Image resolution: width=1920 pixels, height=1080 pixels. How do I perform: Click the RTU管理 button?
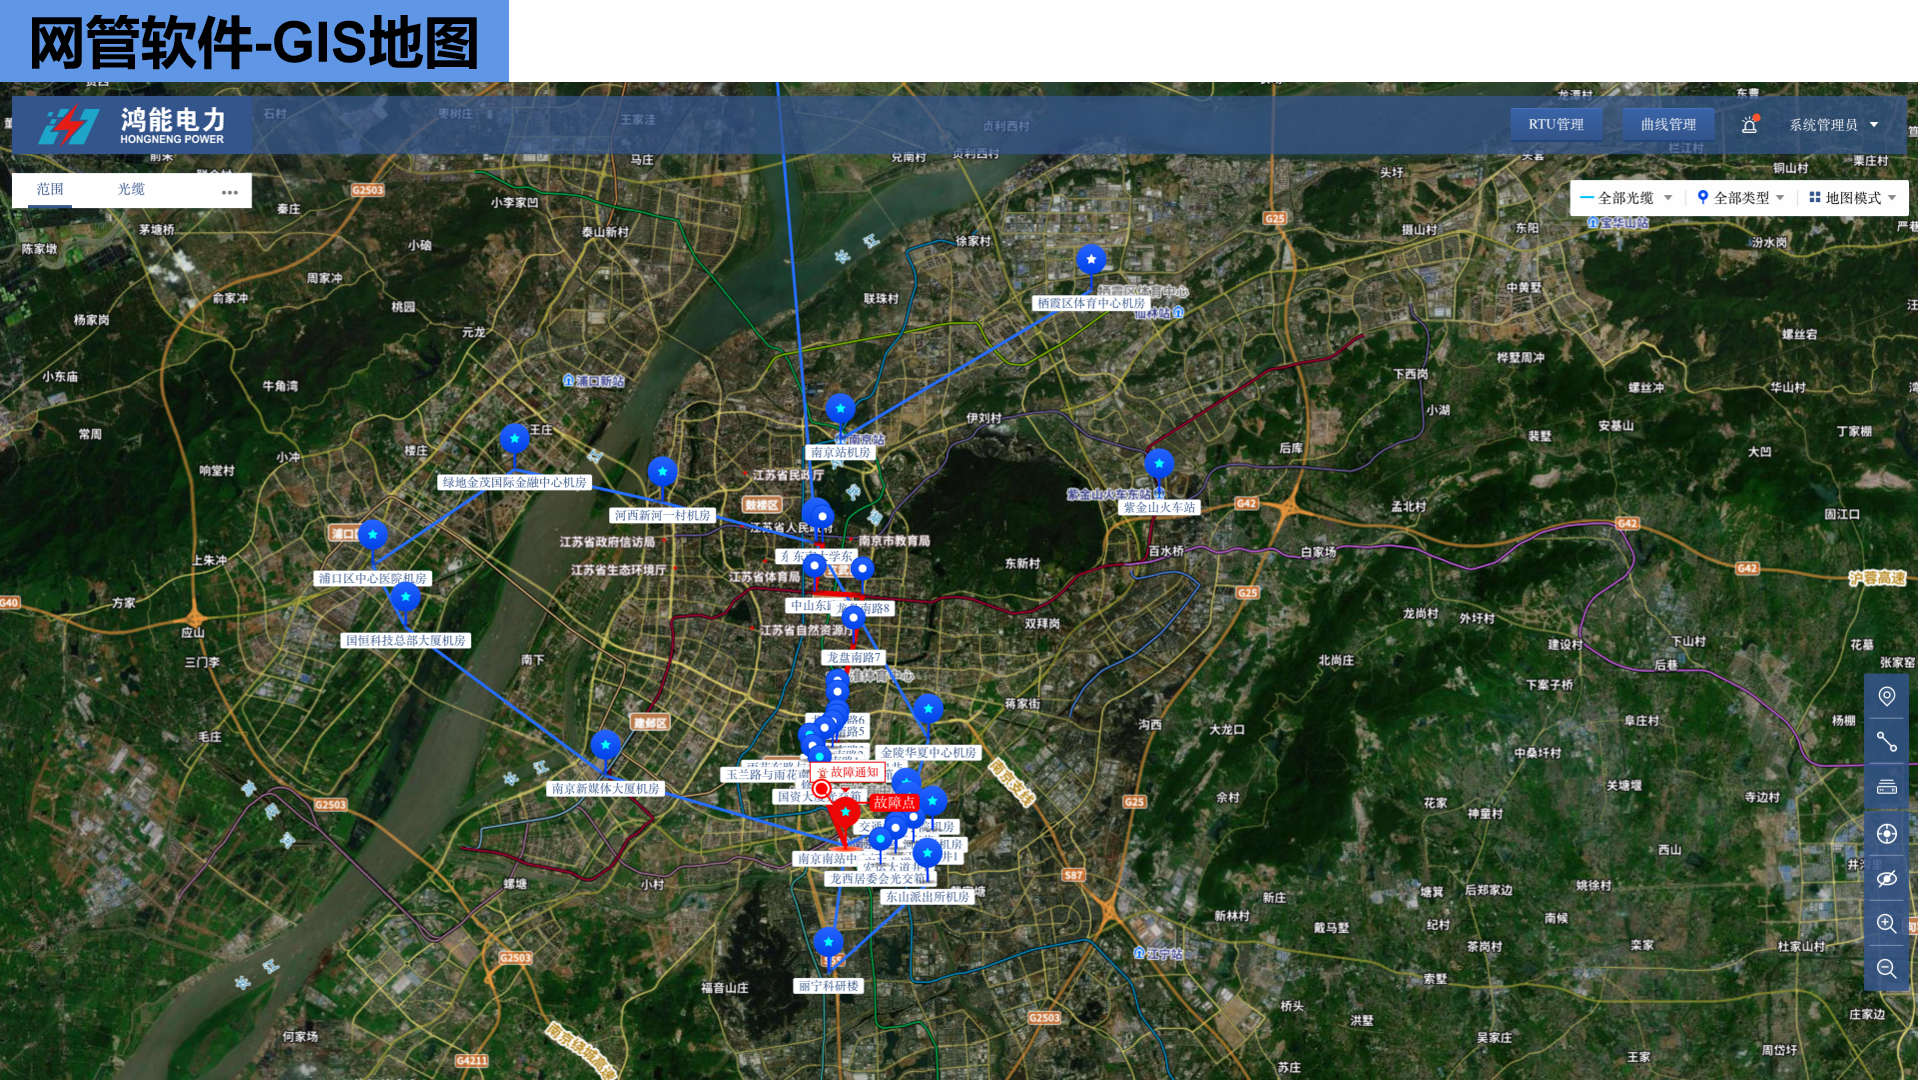[x=1556, y=125]
